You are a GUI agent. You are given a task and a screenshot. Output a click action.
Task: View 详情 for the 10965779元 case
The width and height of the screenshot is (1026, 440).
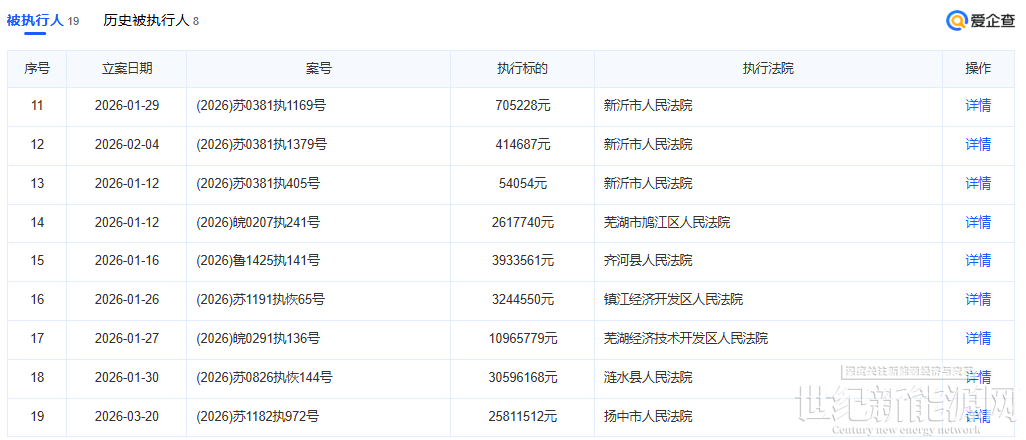tap(977, 339)
